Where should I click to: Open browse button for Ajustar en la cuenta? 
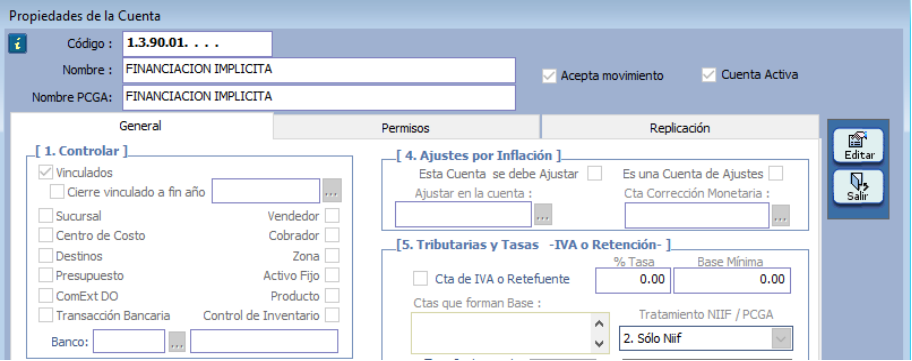pyautogui.click(x=543, y=215)
